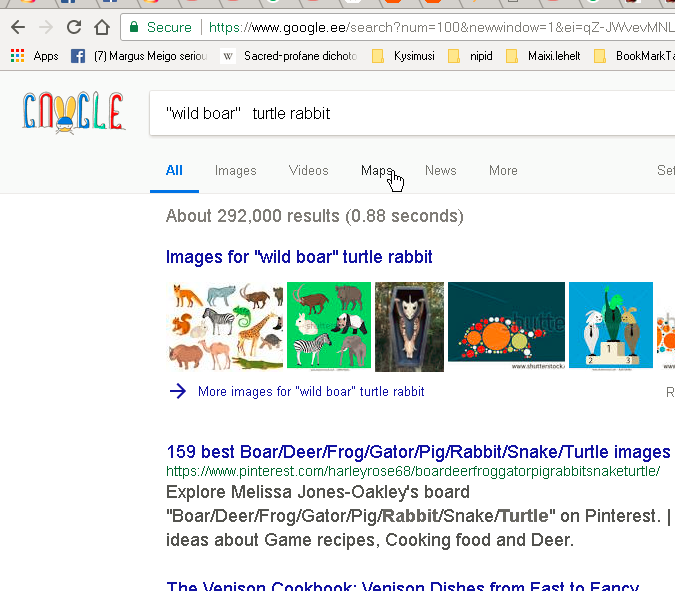Expand the nipid bookmarks folder
The width and height of the screenshot is (675, 591).
pyautogui.click(x=478, y=56)
